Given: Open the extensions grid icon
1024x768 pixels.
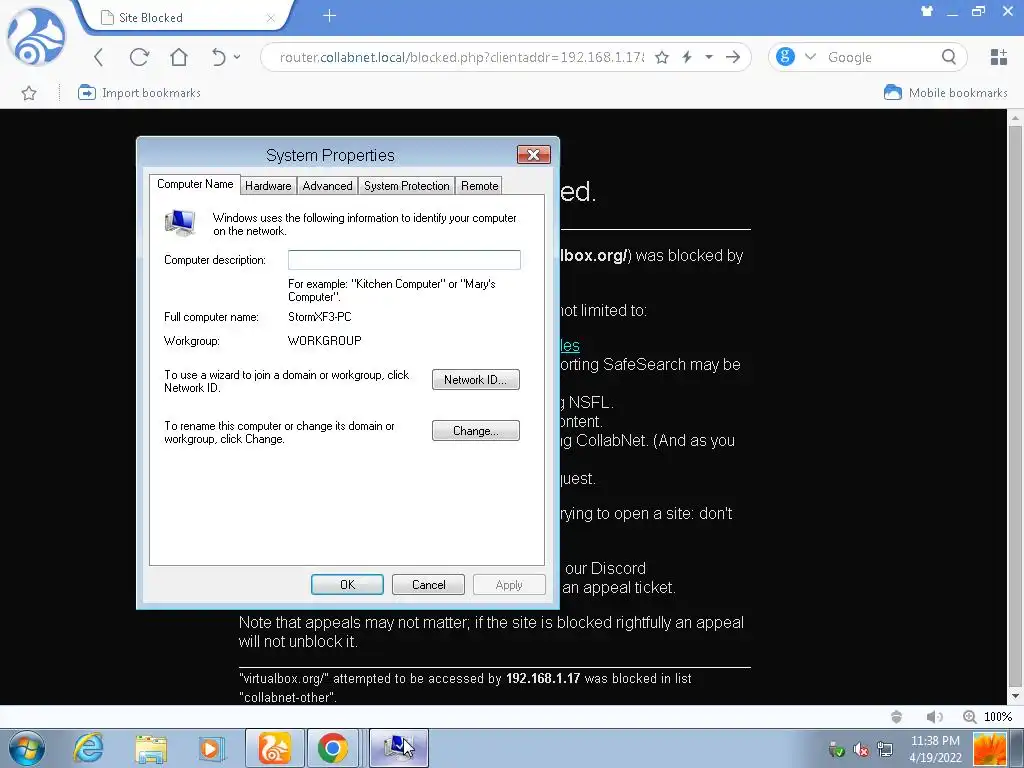Looking at the screenshot, I should point(998,57).
